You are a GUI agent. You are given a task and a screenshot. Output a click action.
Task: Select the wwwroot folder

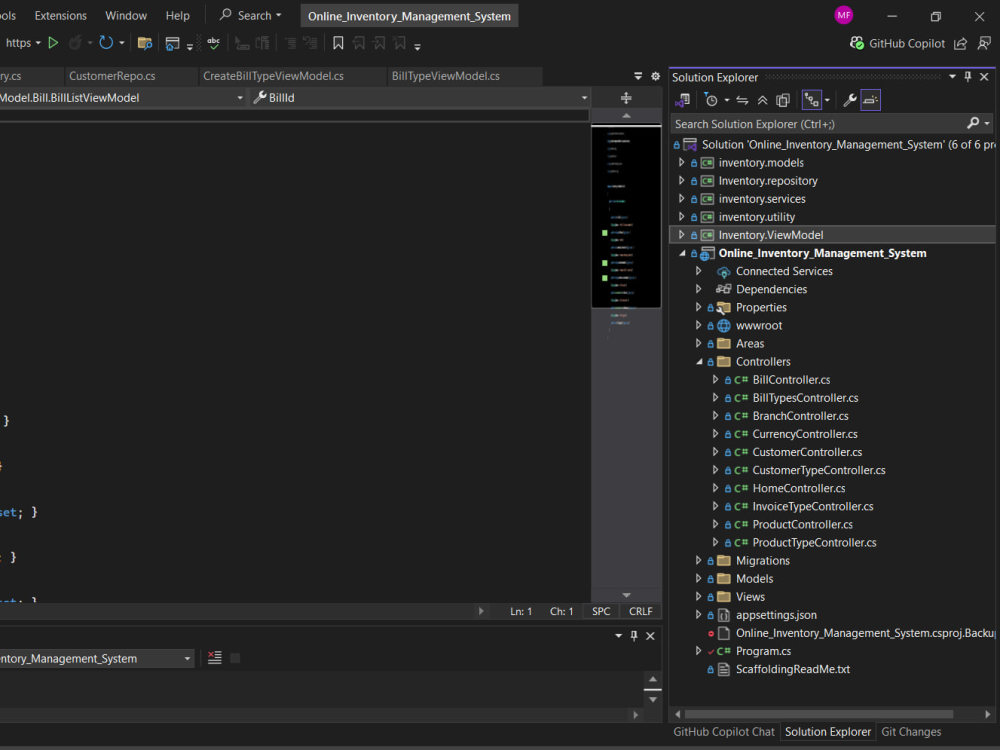(758, 325)
